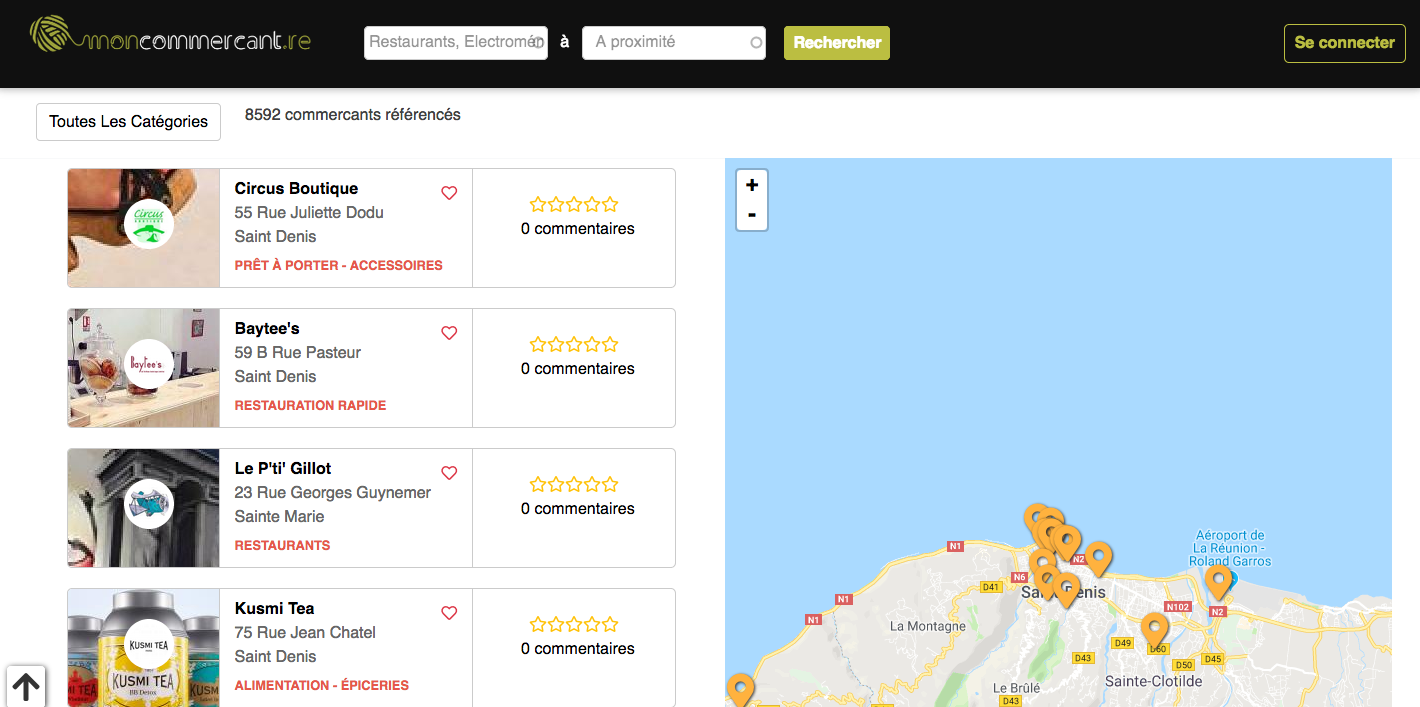Select map marker beside the Roland Garros airport

coord(1218,582)
